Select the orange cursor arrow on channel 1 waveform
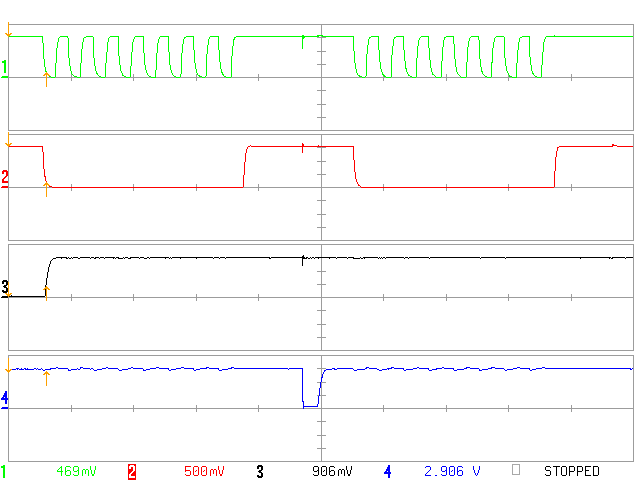The width and height of the screenshot is (640, 480). click(x=46, y=79)
